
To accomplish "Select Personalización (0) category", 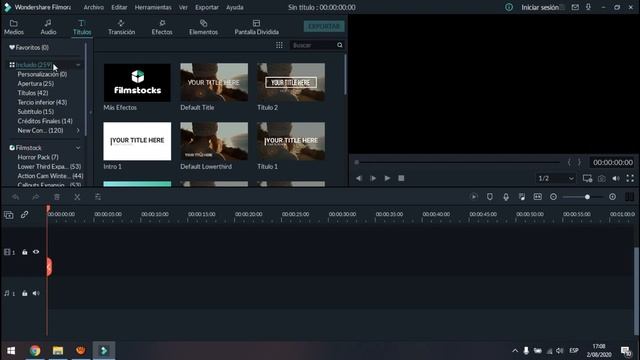I will [x=42, y=74].
